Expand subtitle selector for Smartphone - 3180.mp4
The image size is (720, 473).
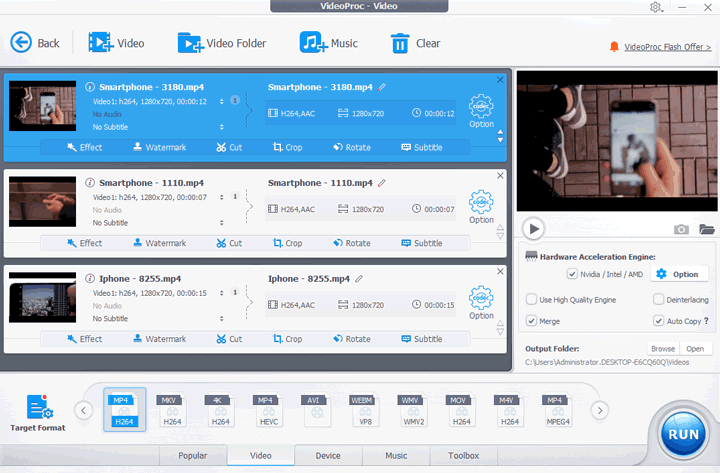(221, 127)
